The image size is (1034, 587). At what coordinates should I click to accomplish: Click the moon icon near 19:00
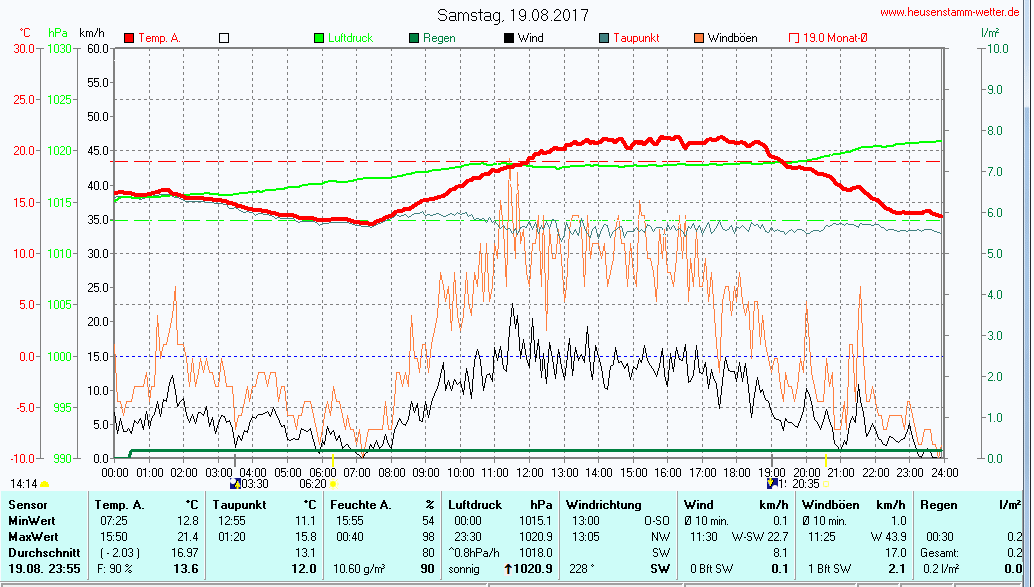click(772, 482)
